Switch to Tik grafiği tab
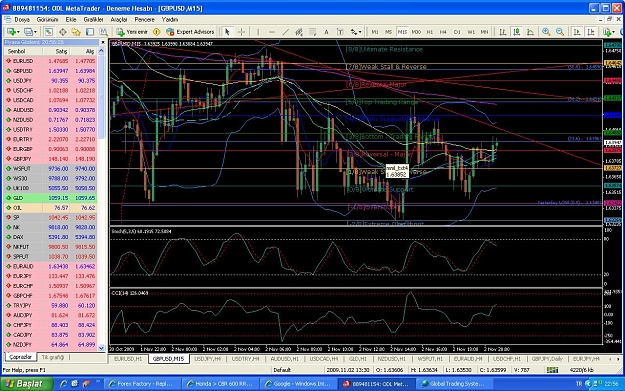 click(53, 357)
